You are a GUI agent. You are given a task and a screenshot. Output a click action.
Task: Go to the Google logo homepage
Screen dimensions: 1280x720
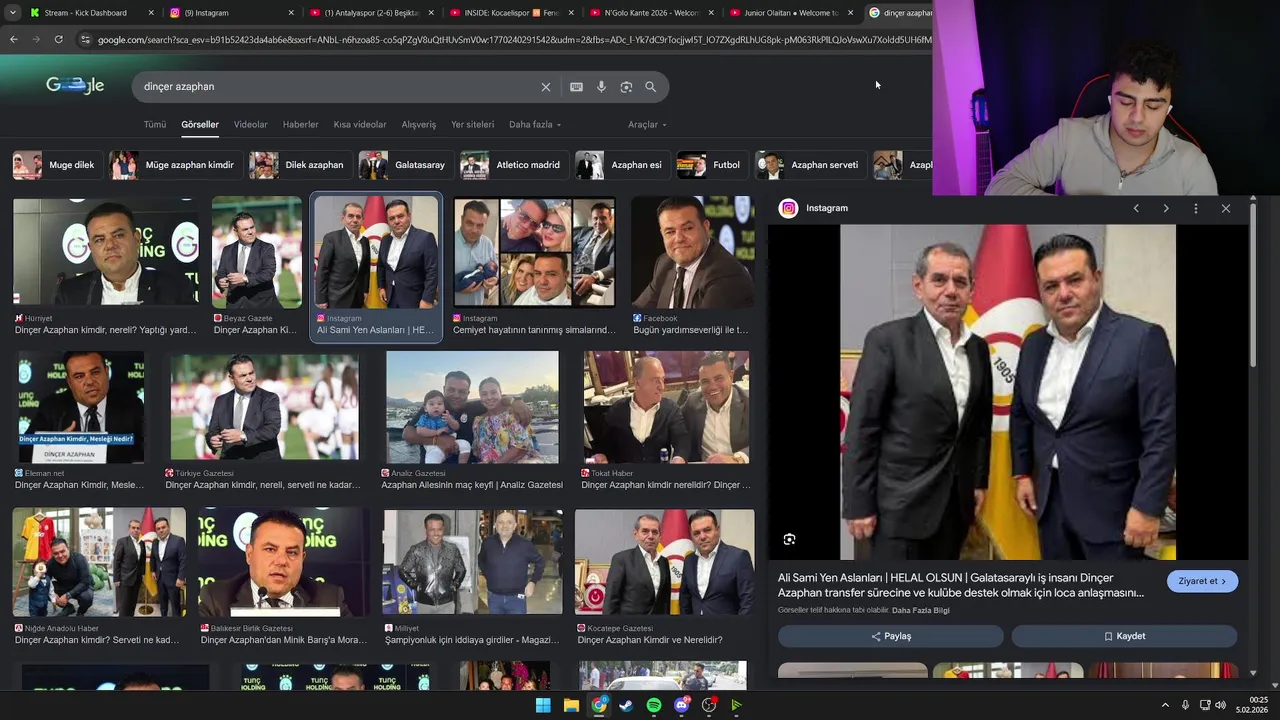point(75,86)
